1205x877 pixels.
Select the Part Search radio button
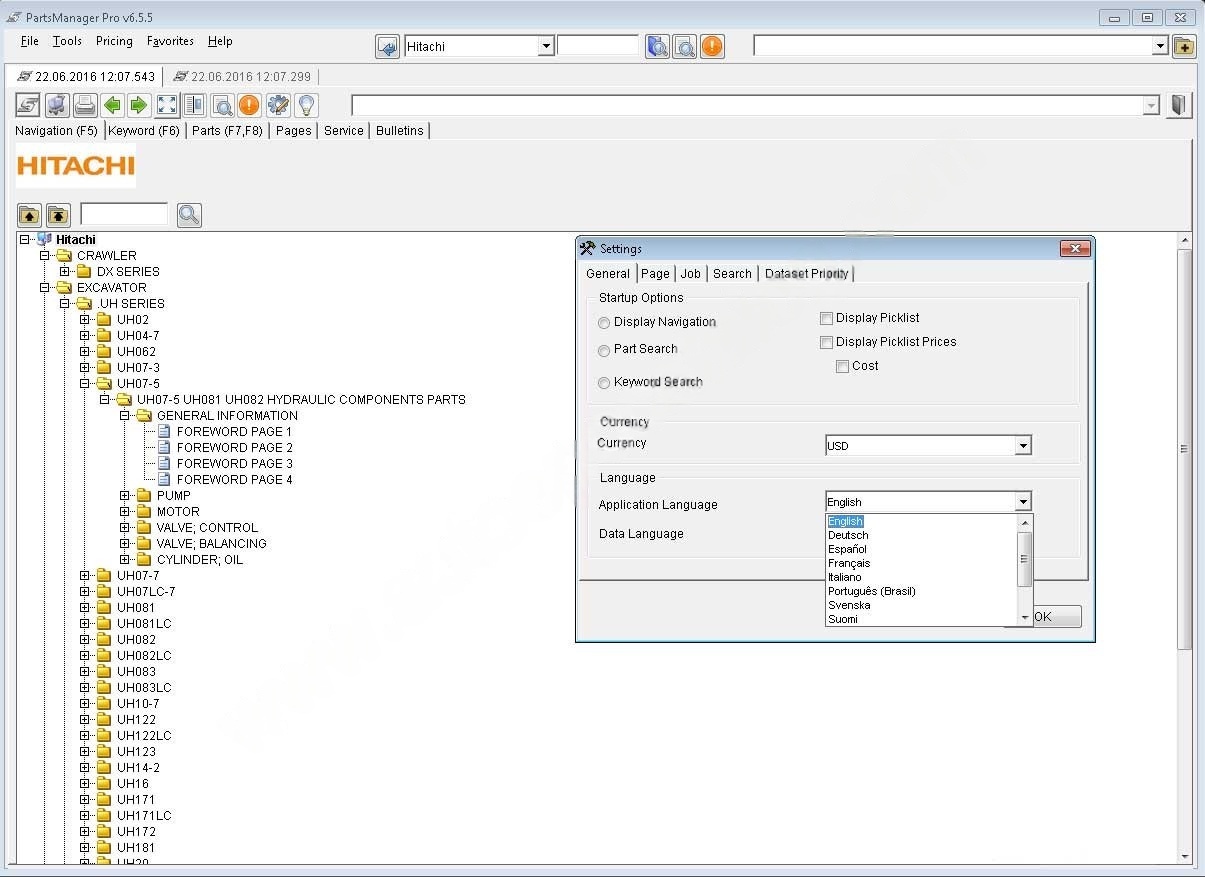tap(604, 350)
